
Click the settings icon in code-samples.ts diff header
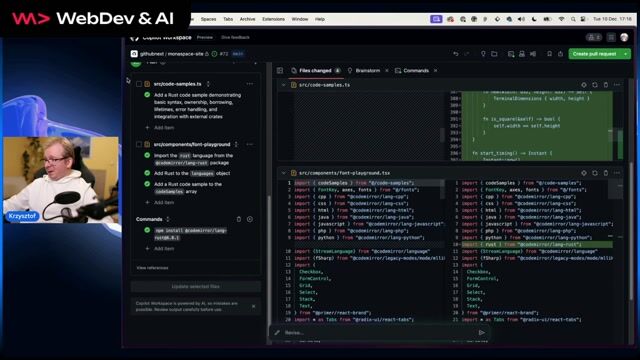pyautogui.click(x=584, y=85)
